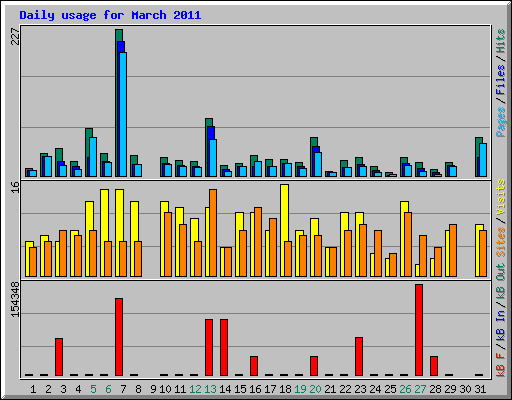Click day label 22 on the x-axis
Viewport: 512px width, 400px height.
pos(345,389)
